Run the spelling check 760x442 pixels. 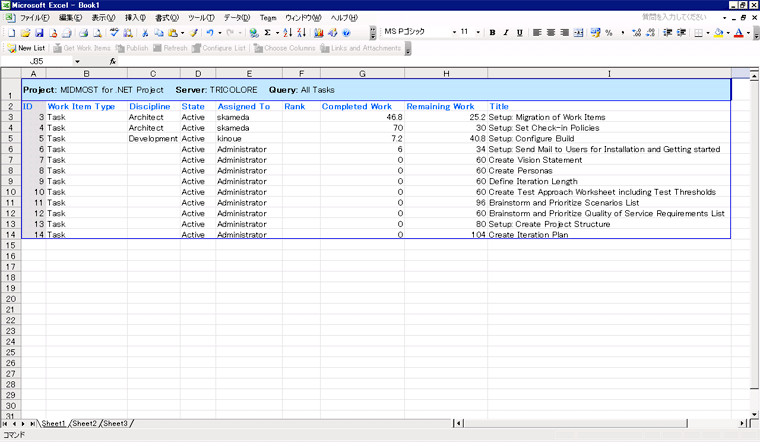point(114,32)
